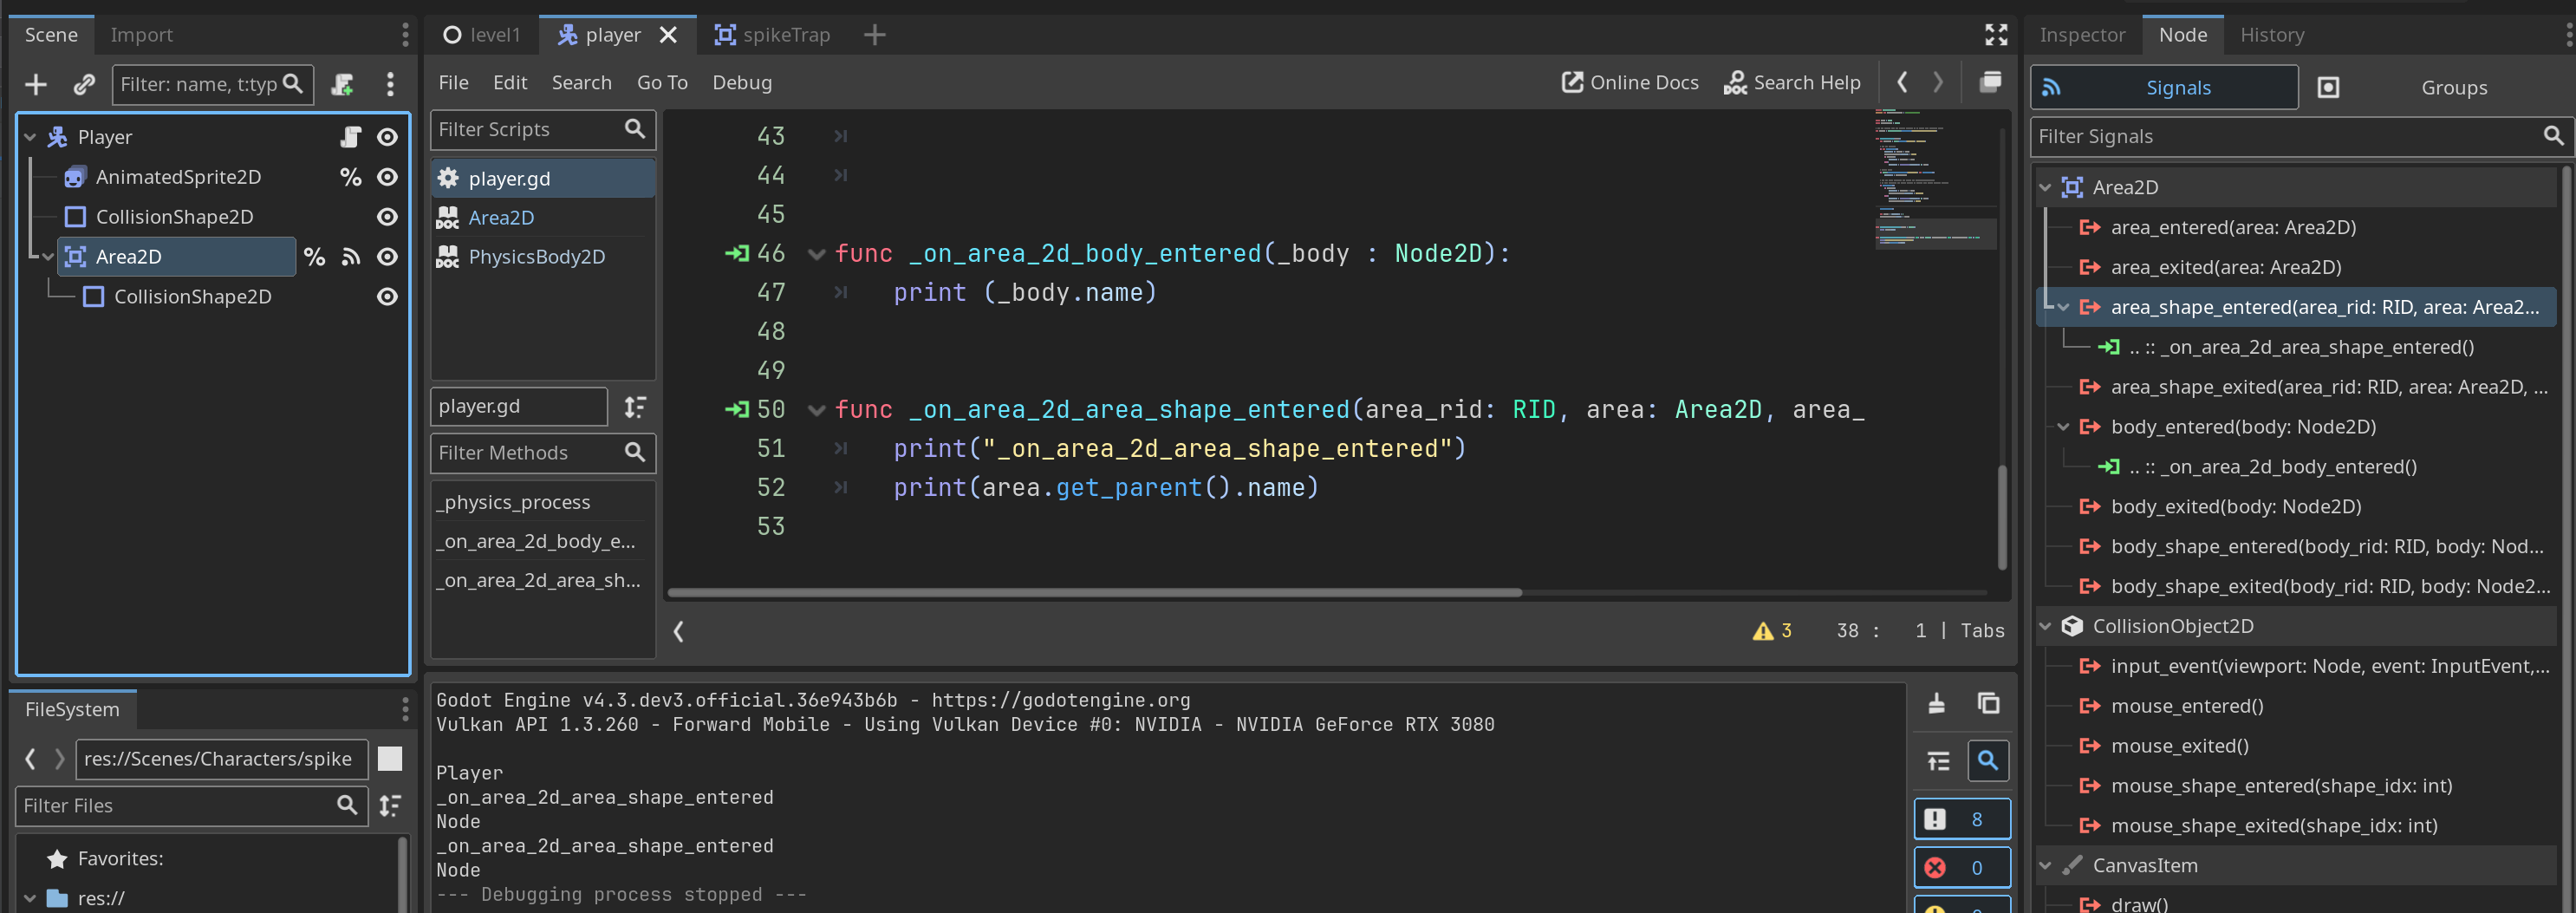Collapse the CollisionObject2D signals section
This screenshot has height=913, width=2576.
[2045, 626]
